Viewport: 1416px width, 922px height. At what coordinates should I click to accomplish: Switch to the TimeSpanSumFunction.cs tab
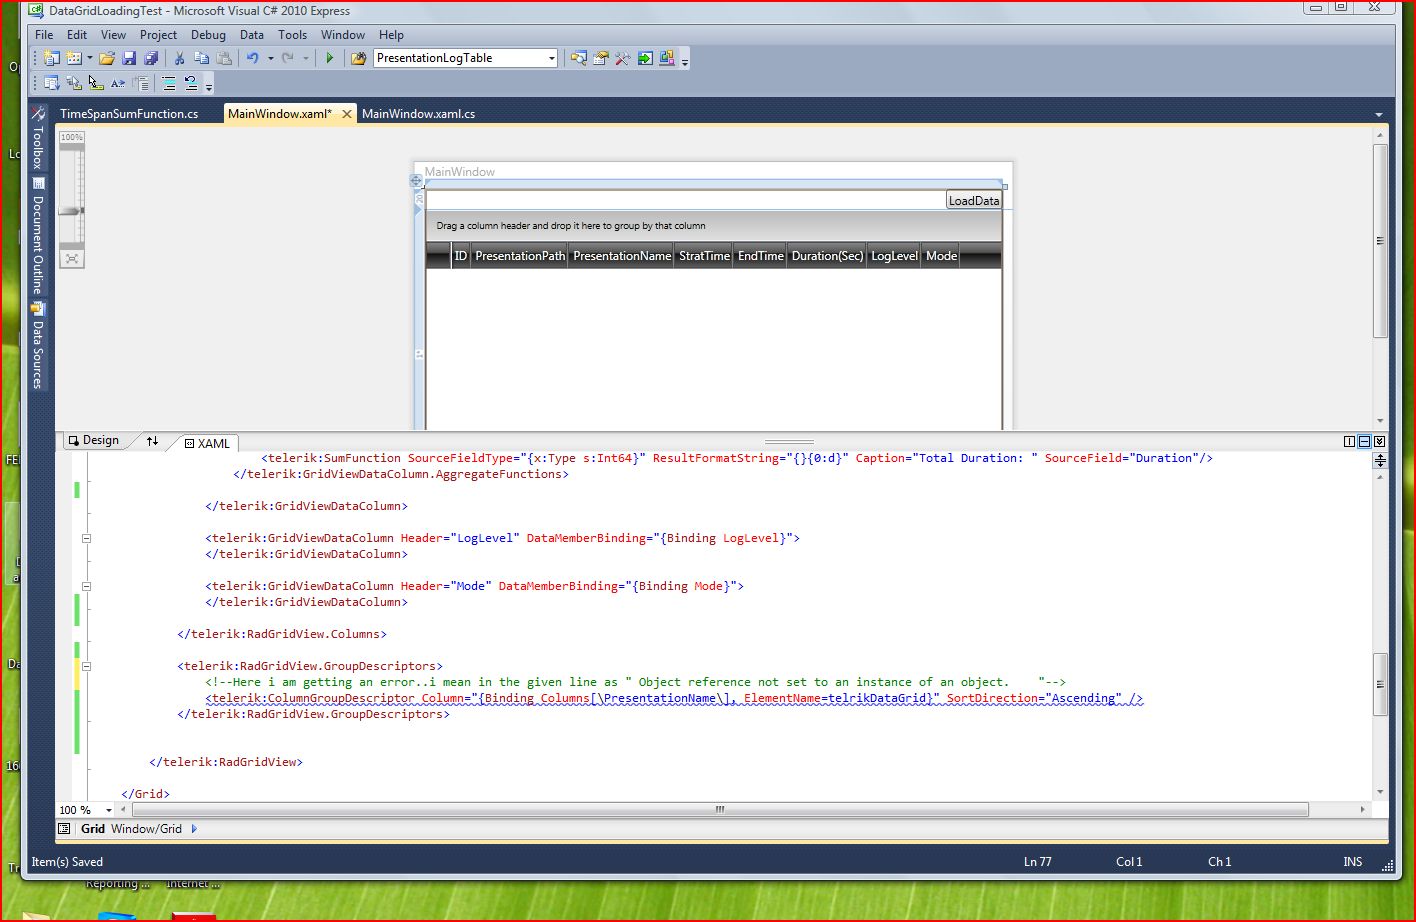point(129,114)
